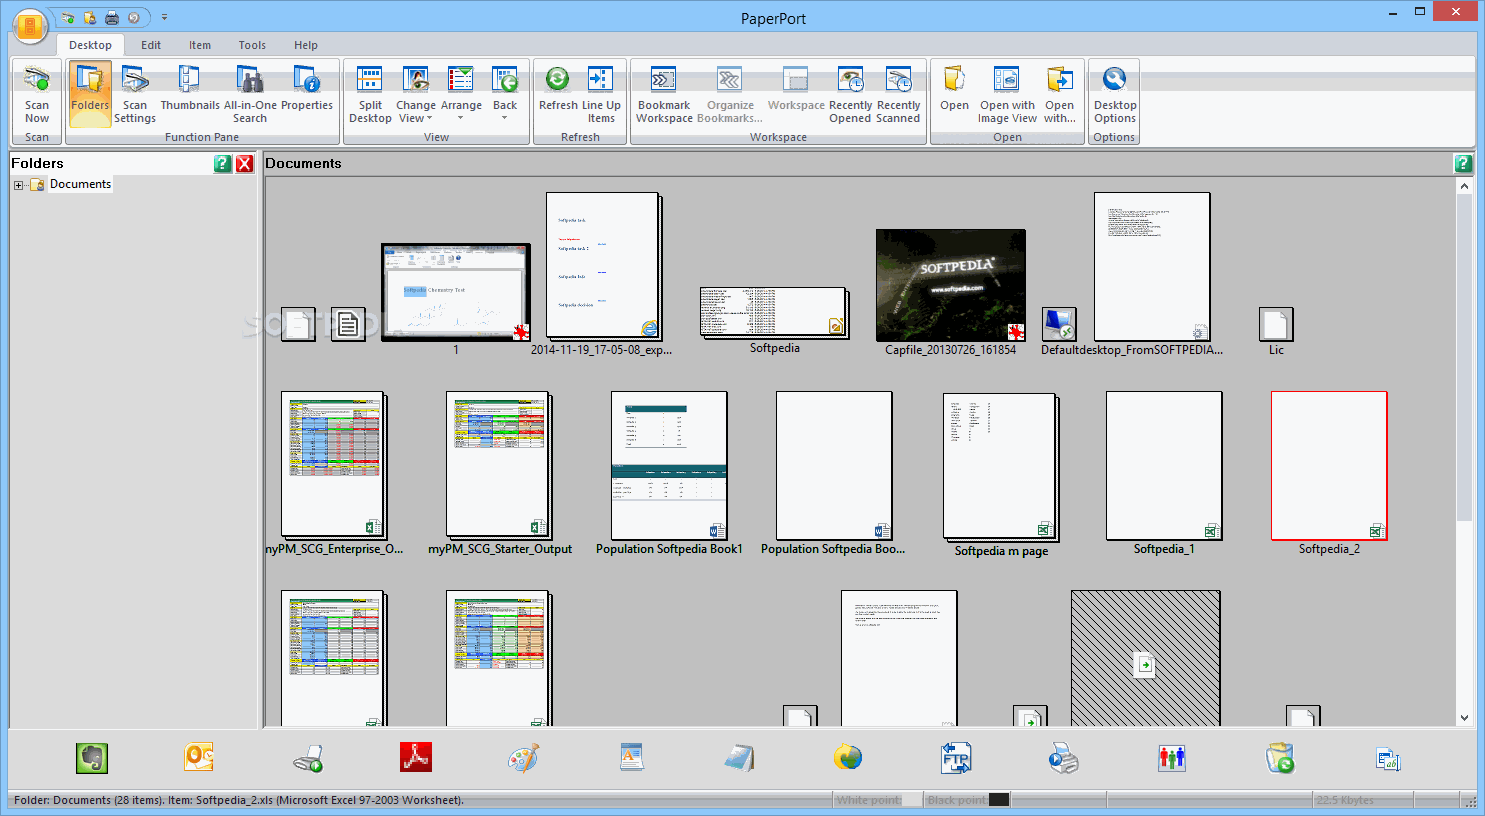Expand the Documents folder tree node
The image size is (1485, 816).
click(x=18, y=185)
